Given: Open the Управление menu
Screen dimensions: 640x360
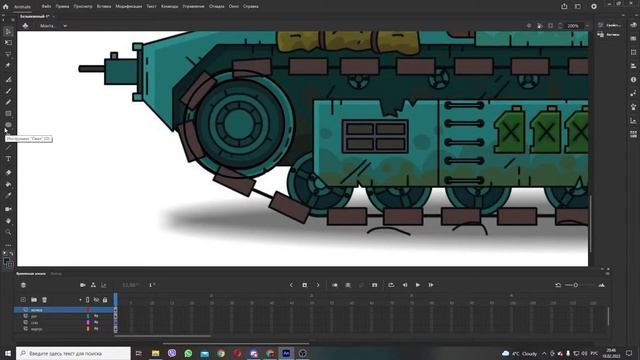Looking at the screenshot, I should pos(193,7).
